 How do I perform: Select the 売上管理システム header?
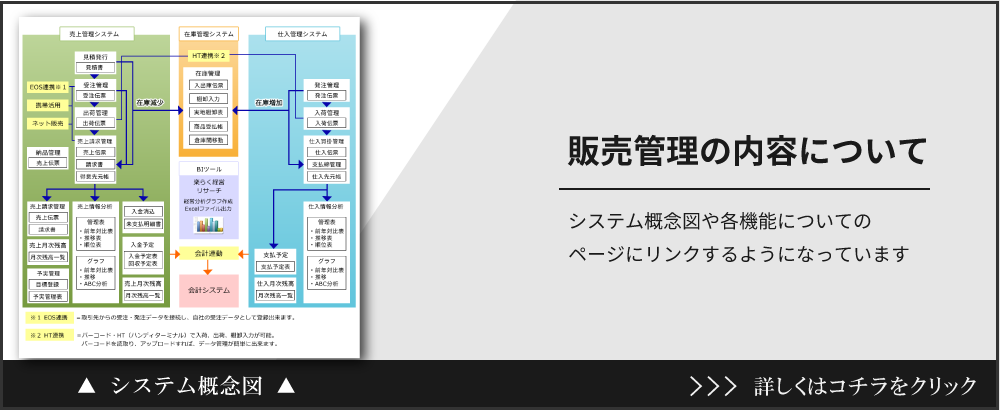click(96, 33)
